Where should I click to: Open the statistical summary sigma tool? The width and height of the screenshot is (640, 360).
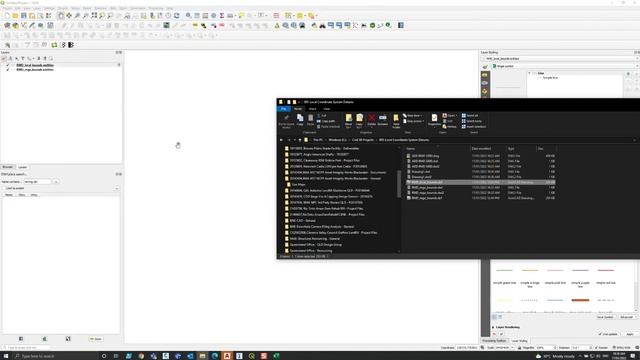[222, 16]
